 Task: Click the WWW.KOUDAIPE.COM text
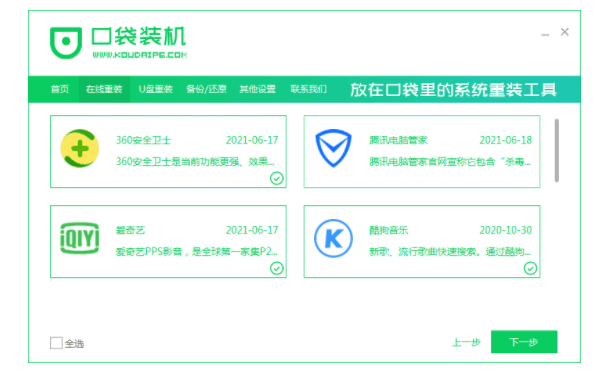(139, 55)
